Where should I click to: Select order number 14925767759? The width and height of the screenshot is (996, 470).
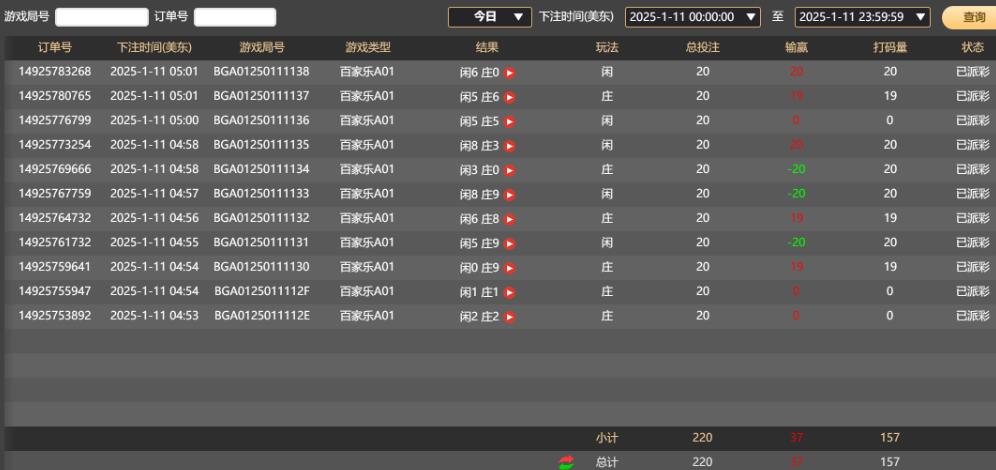point(55,194)
